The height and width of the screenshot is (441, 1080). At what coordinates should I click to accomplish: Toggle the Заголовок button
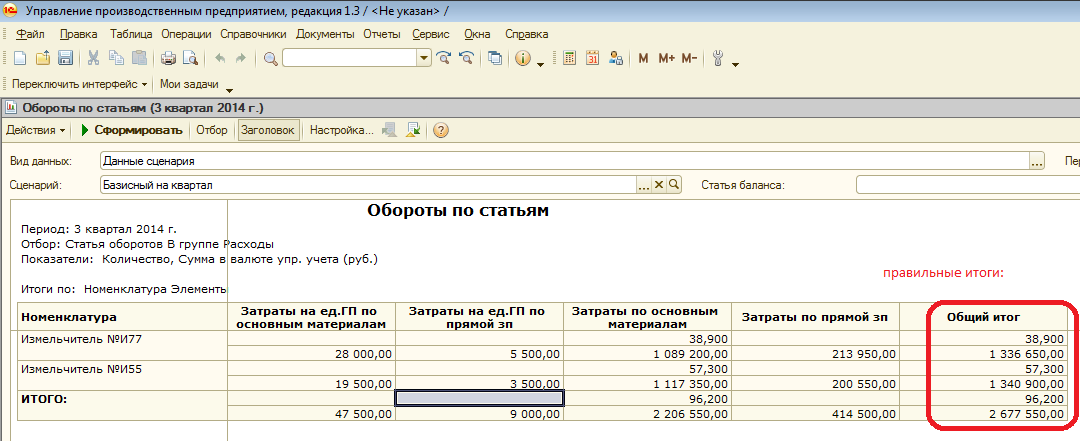click(x=268, y=130)
